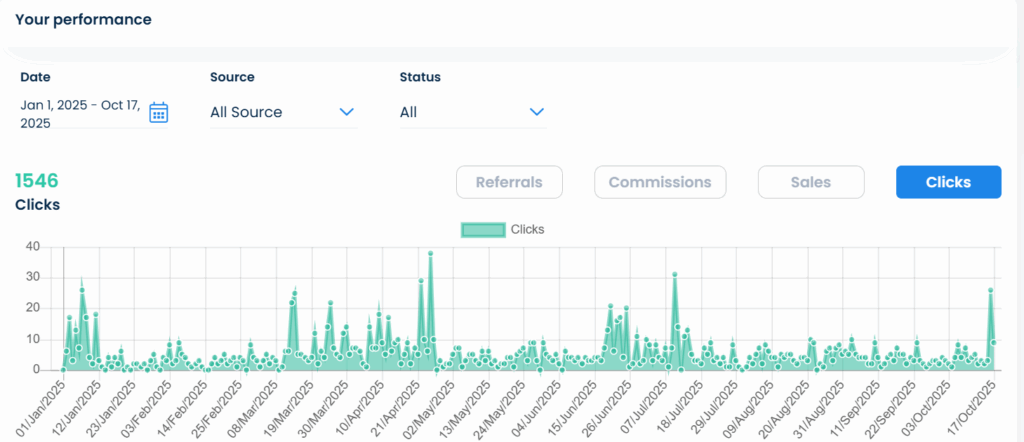Toggle the Clicks series legend swatch
The width and height of the screenshot is (1024, 442).
[482, 230]
